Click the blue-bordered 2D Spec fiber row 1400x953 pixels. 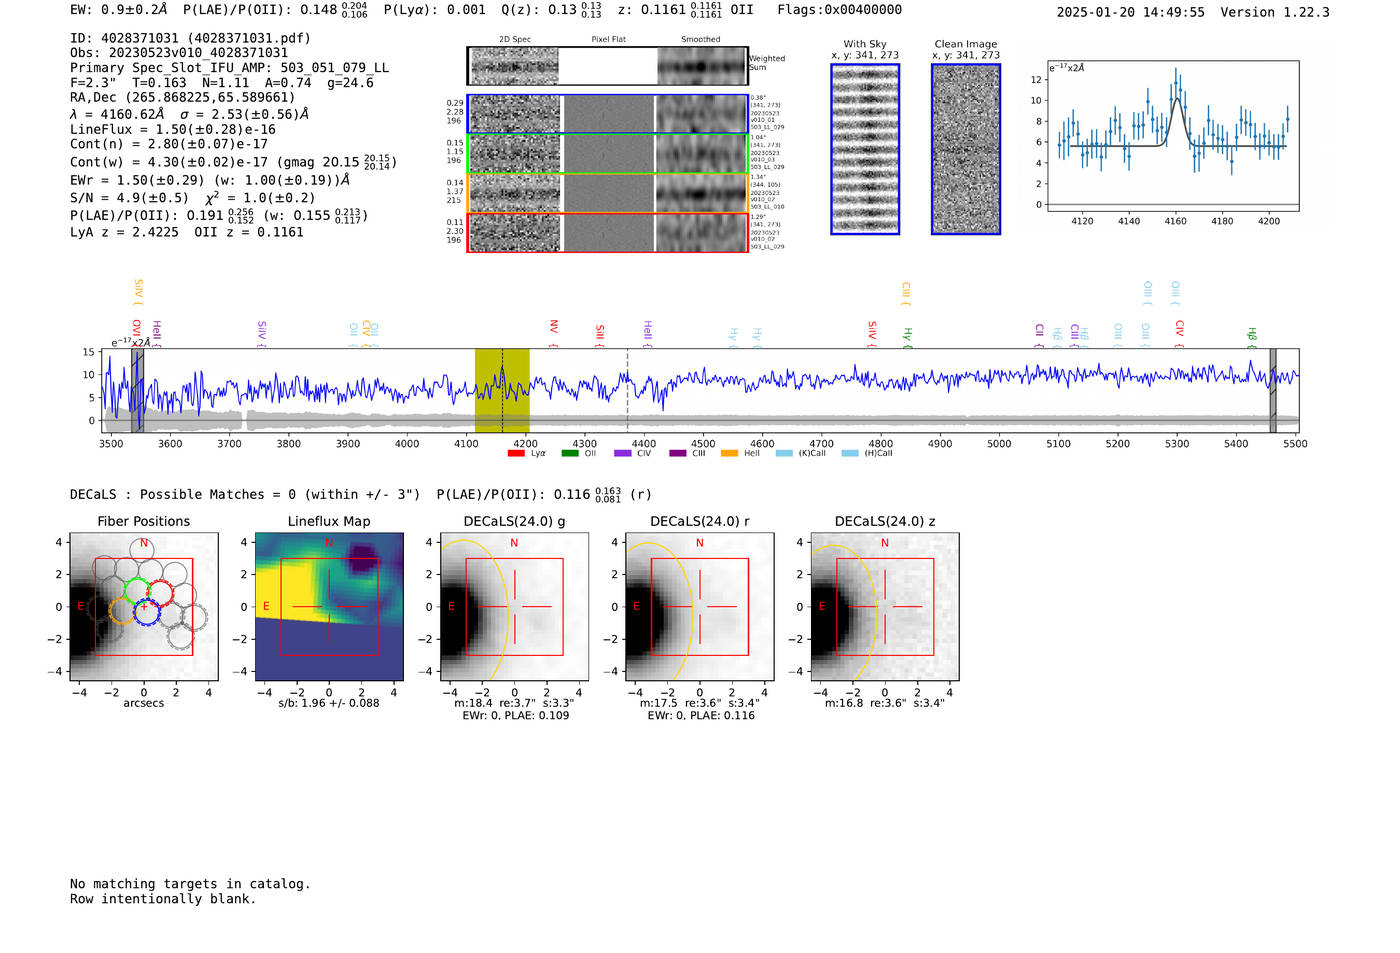515,114
